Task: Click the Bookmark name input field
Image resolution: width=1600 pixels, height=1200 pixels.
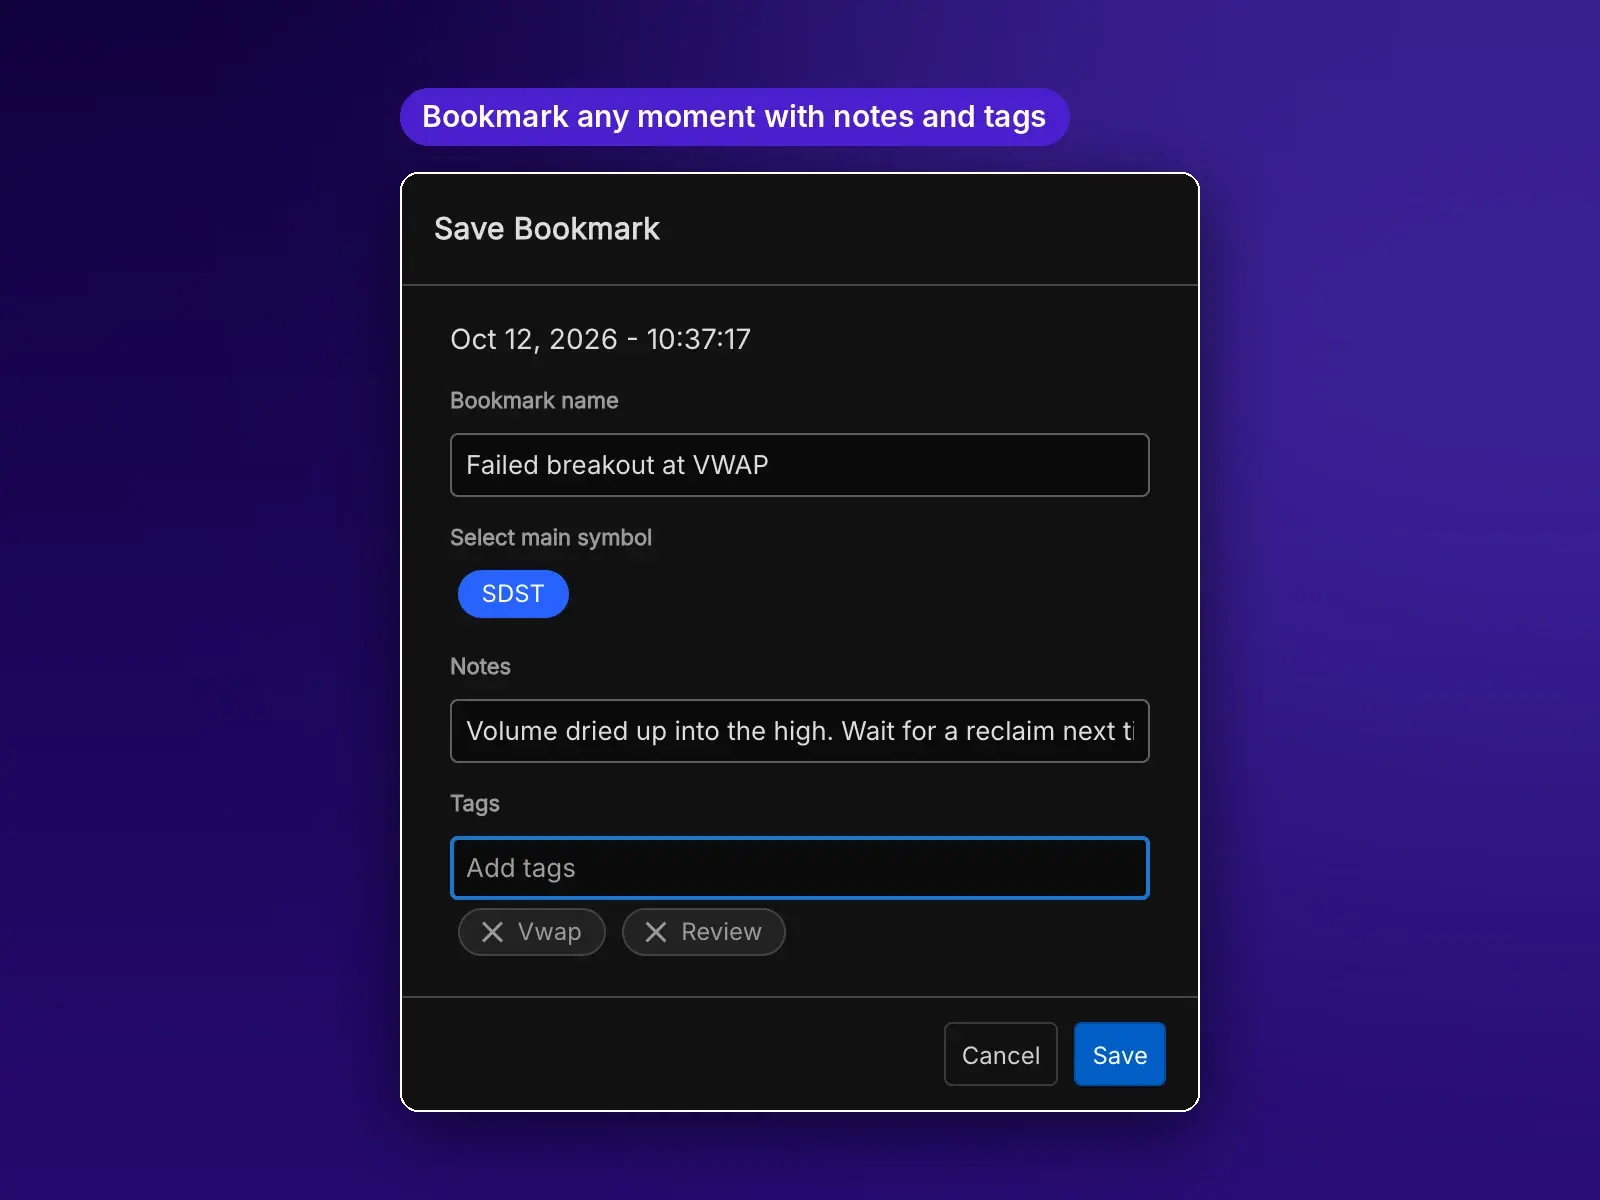Action: point(800,465)
